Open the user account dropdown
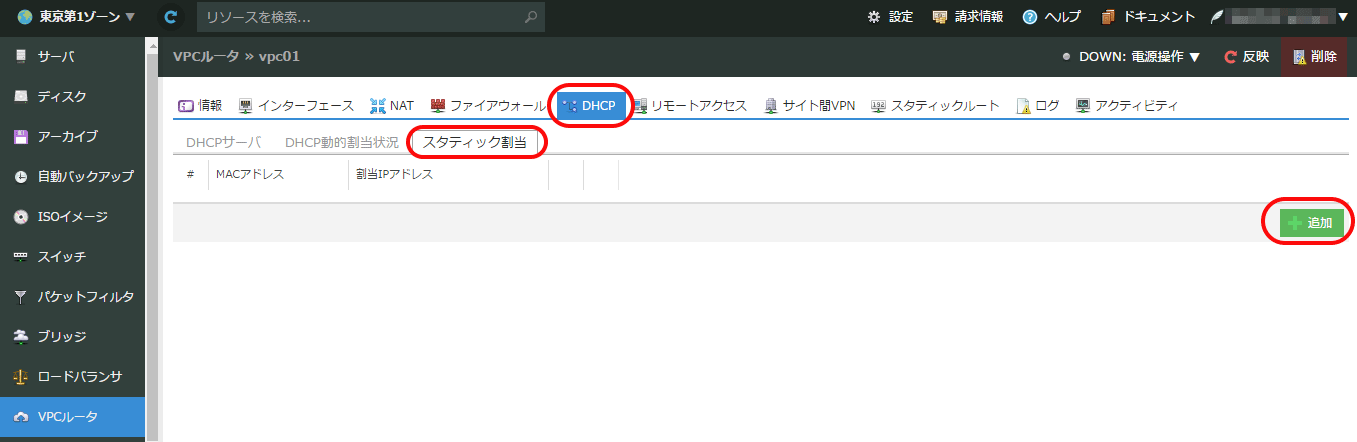Viewport: 1357px width, 442px height. (x=1279, y=17)
